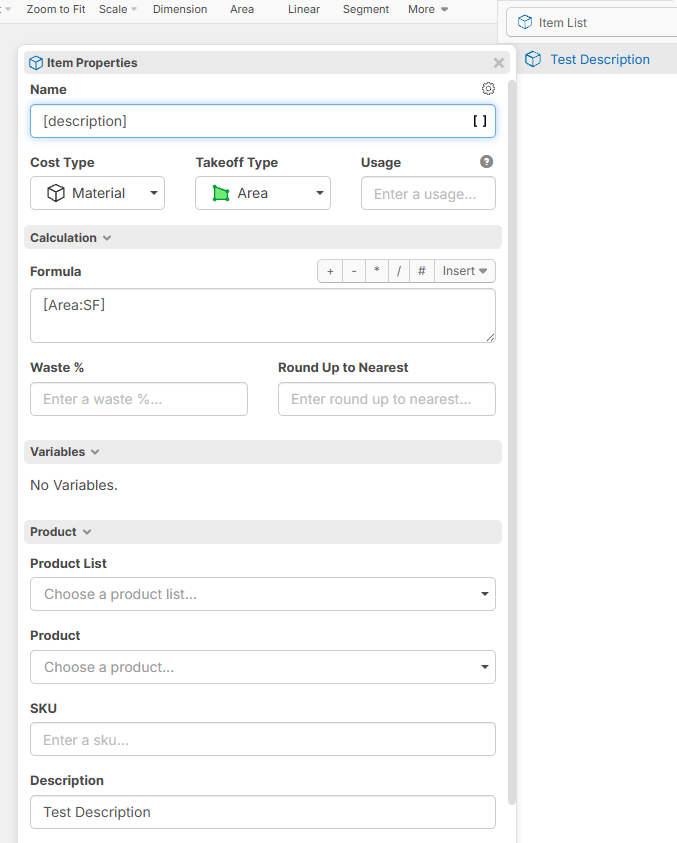Click the Waste % input field
Viewport: 677px width, 843px height.
pos(139,399)
